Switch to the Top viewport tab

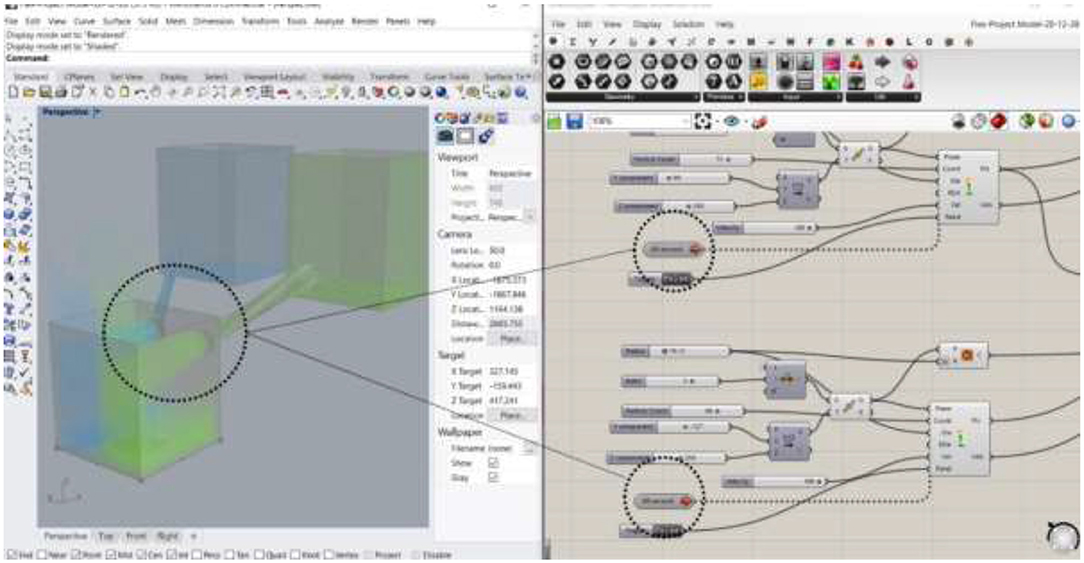(106, 536)
